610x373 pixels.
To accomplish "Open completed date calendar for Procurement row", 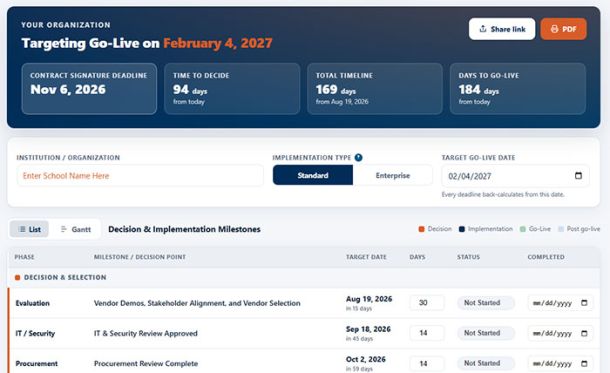I will click(x=584, y=364).
